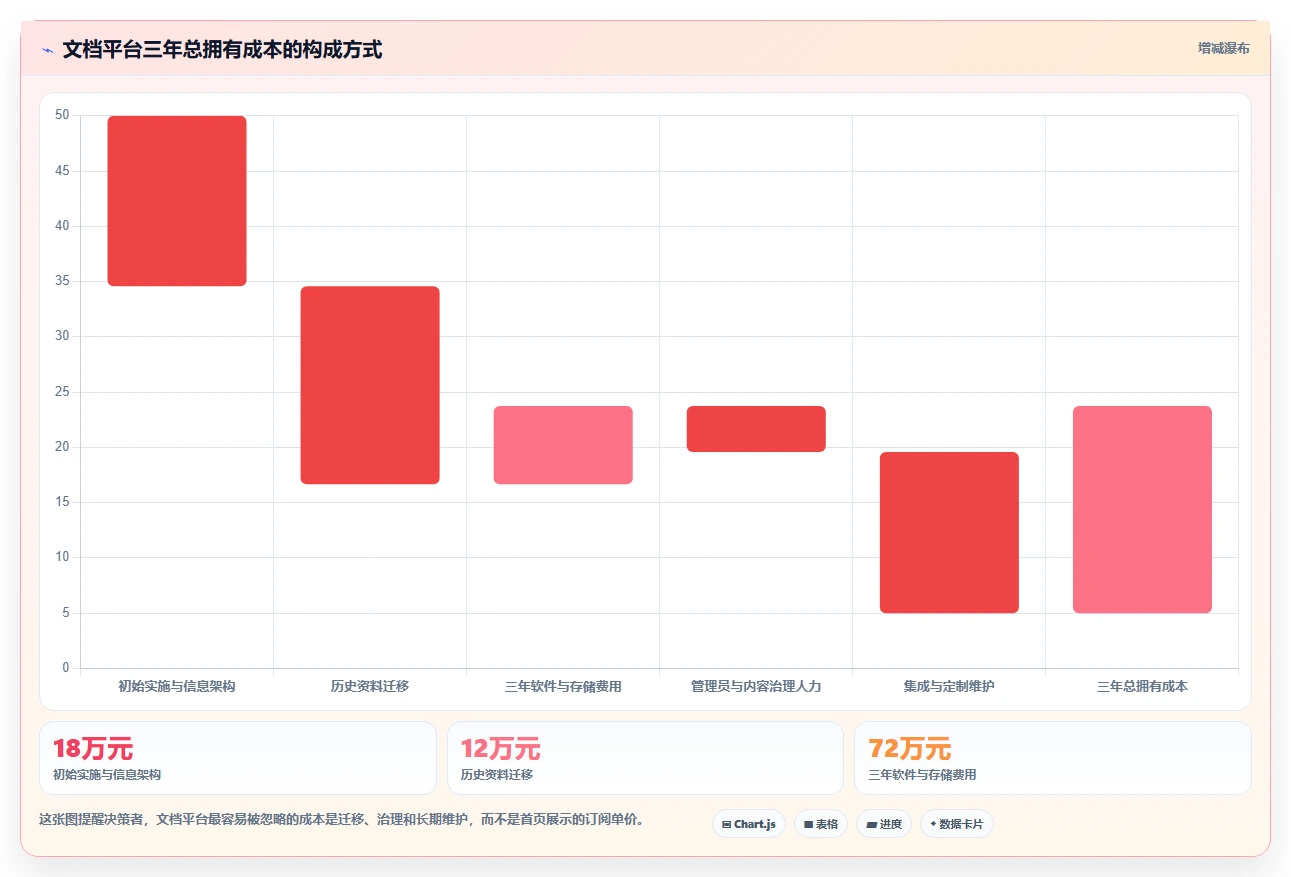This screenshot has width=1291, height=877.
Task: Click x-axis label 三年总拥有成本
Action: point(1142,686)
